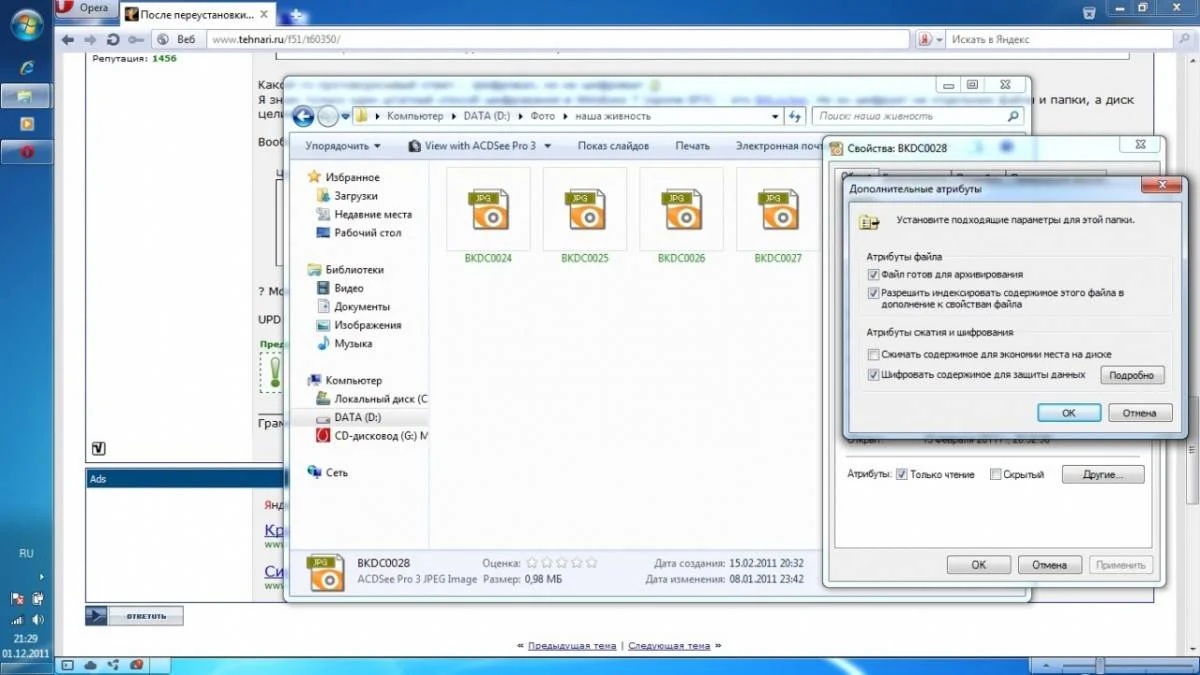Open the closed tabs trash icon
This screenshot has width=1200, height=675.
[x=1089, y=13]
